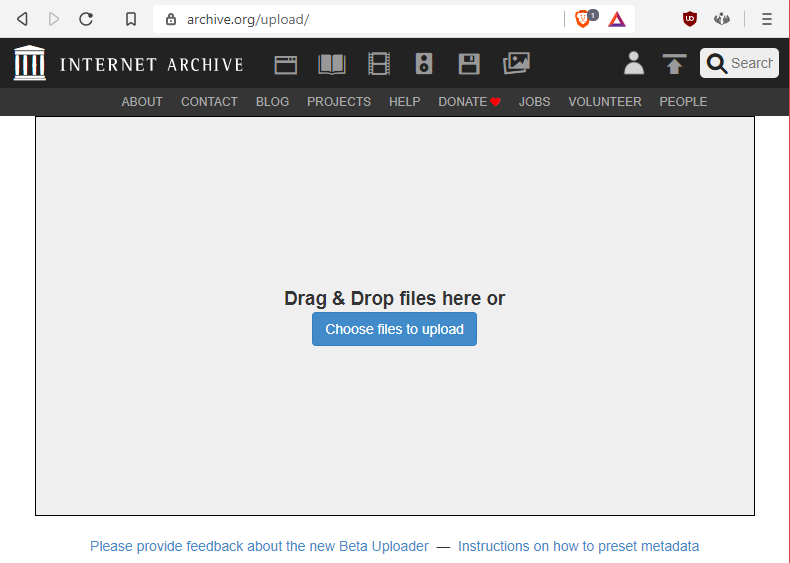Click the browser forward arrow

pyautogui.click(x=54, y=19)
